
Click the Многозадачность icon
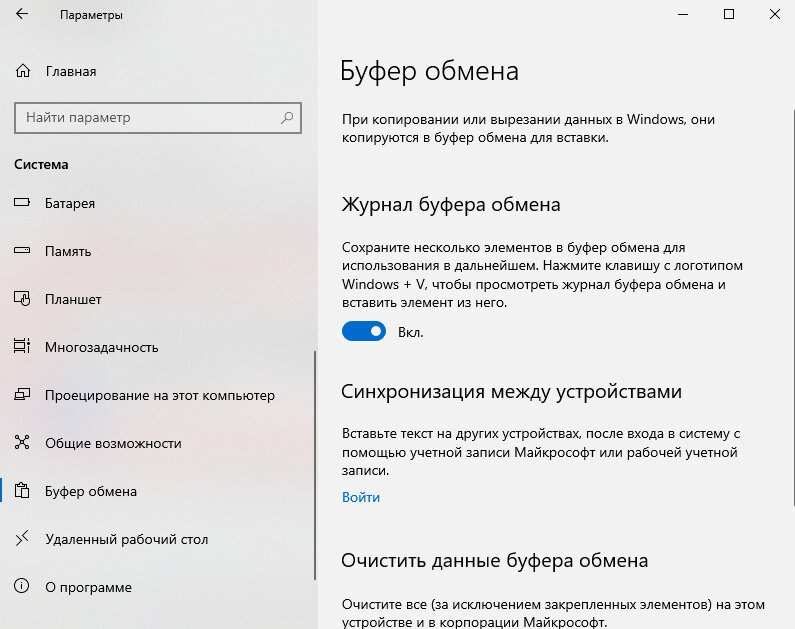(x=22, y=346)
